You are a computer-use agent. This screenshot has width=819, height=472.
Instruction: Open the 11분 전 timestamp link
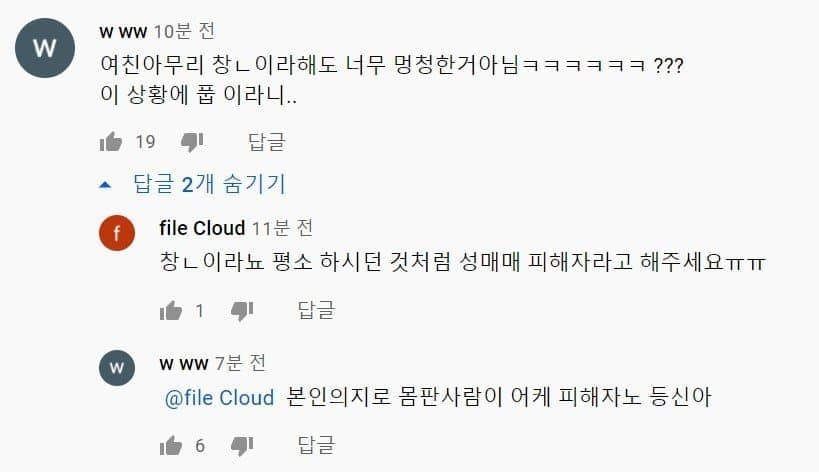283,228
